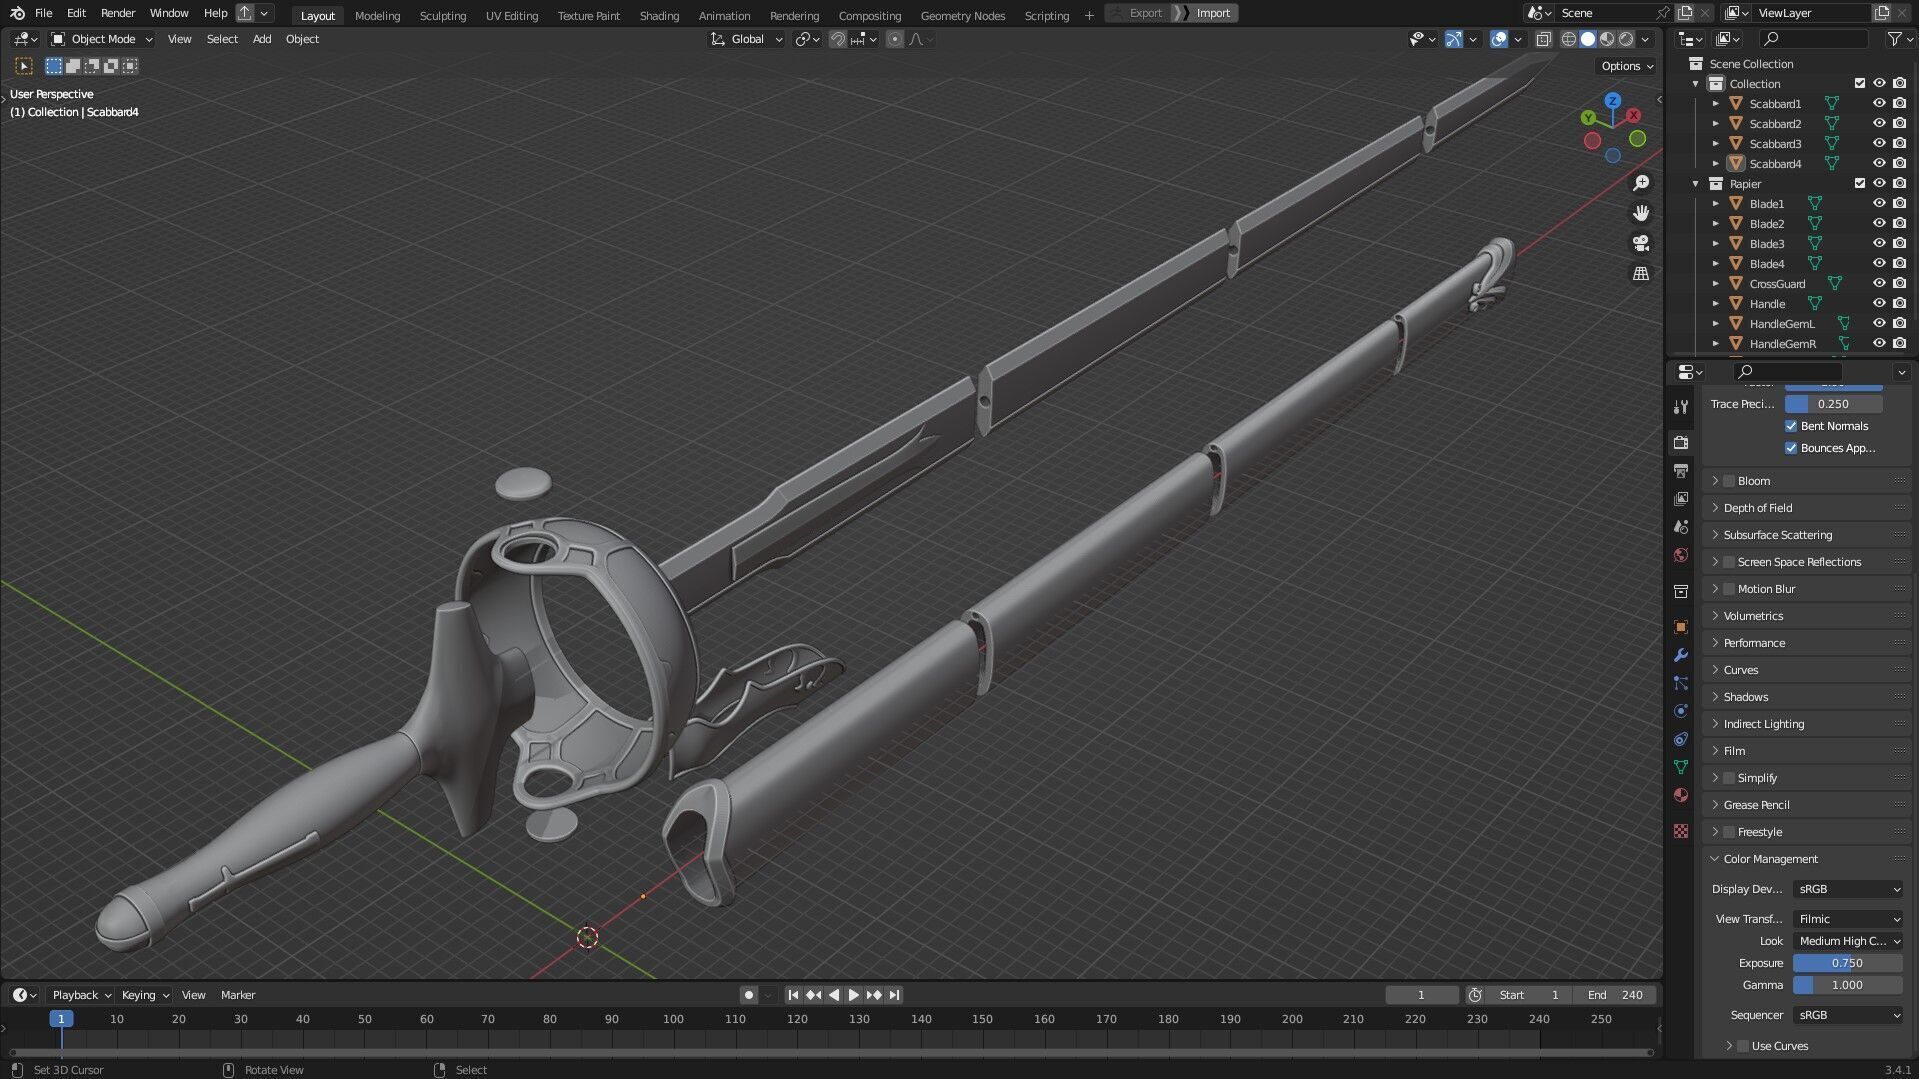Open the Scene properties tab
Screen dimensions: 1919x1079
(1681, 526)
